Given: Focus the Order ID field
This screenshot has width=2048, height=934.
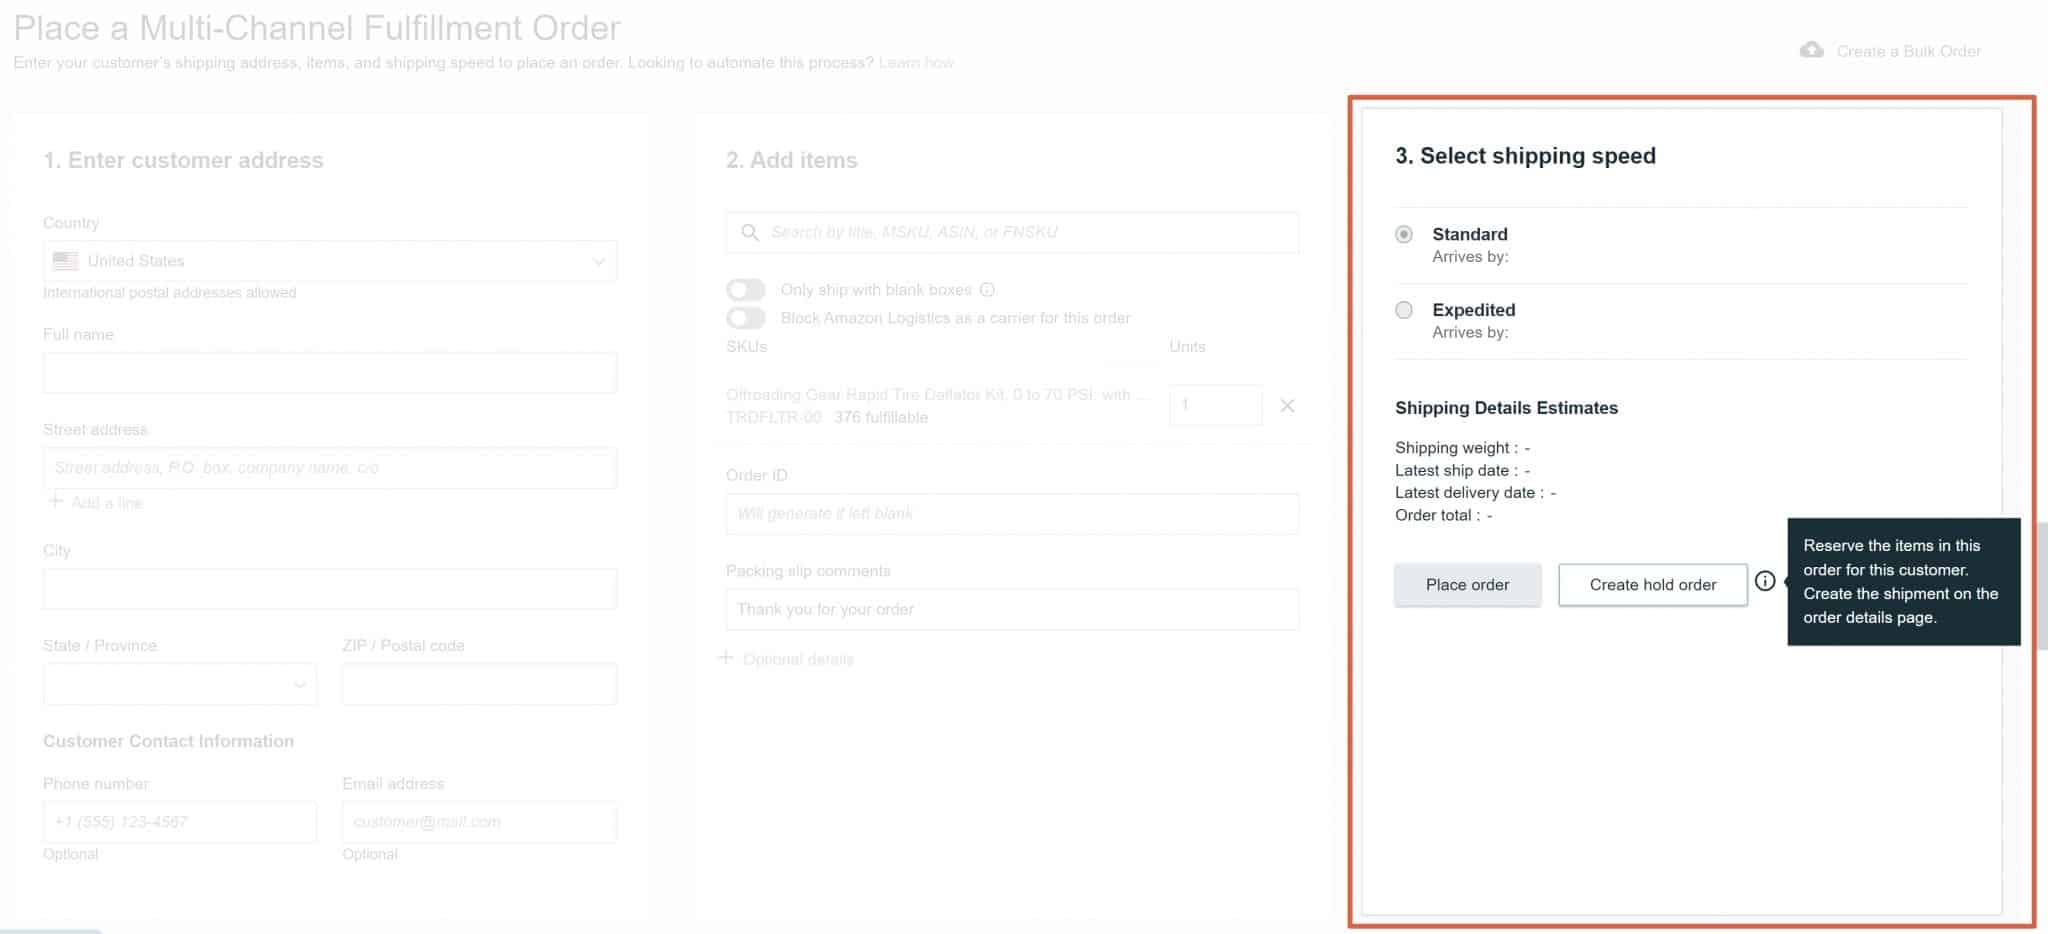Looking at the screenshot, I should pyautogui.click(x=1012, y=513).
